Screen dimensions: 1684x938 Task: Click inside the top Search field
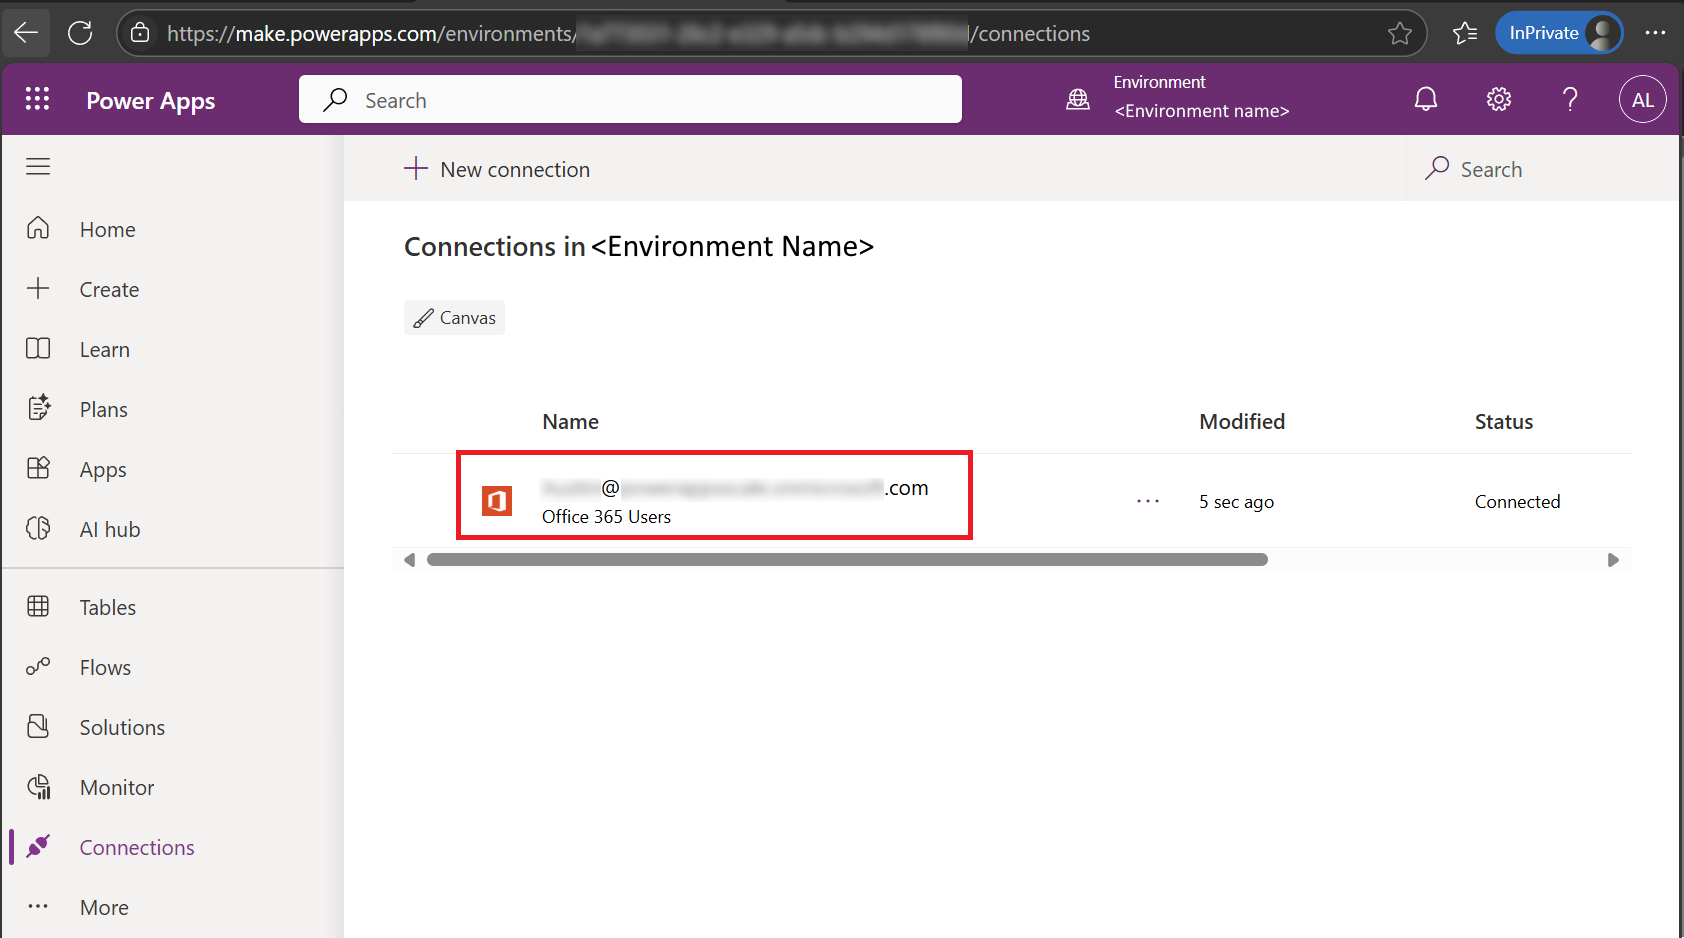click(630, 99)
